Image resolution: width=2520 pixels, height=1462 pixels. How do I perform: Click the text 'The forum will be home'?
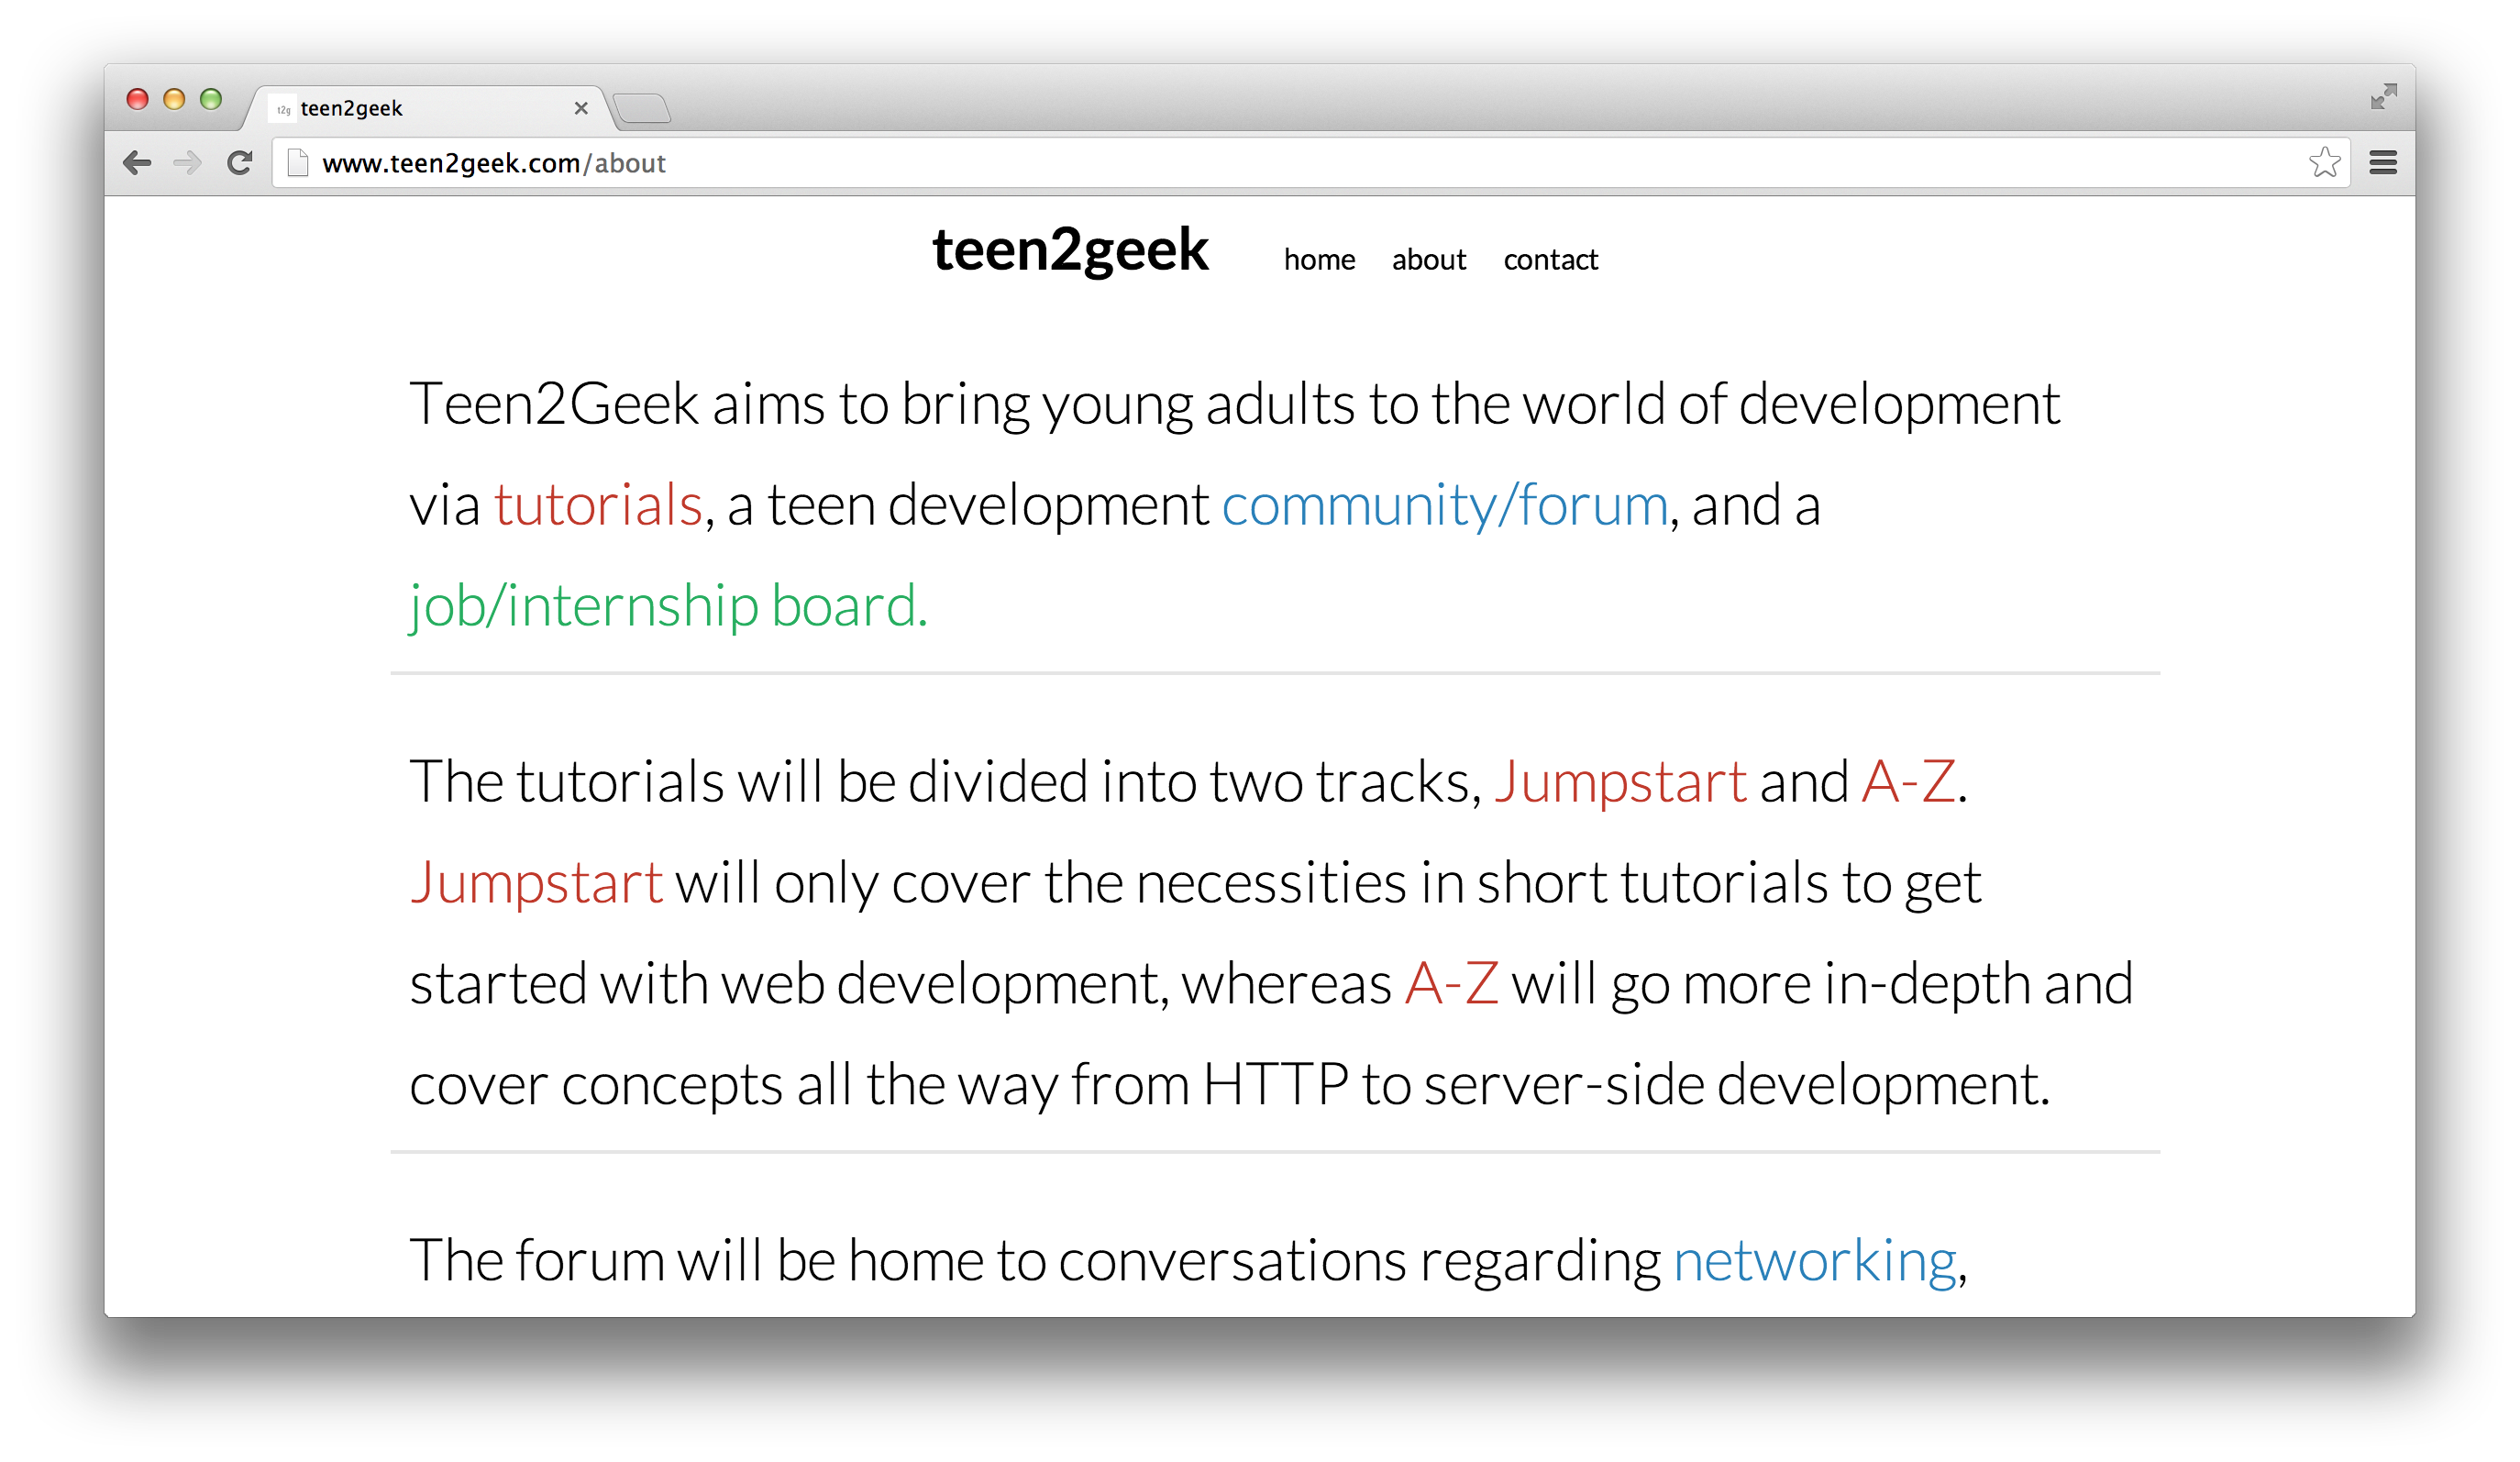696,1260
